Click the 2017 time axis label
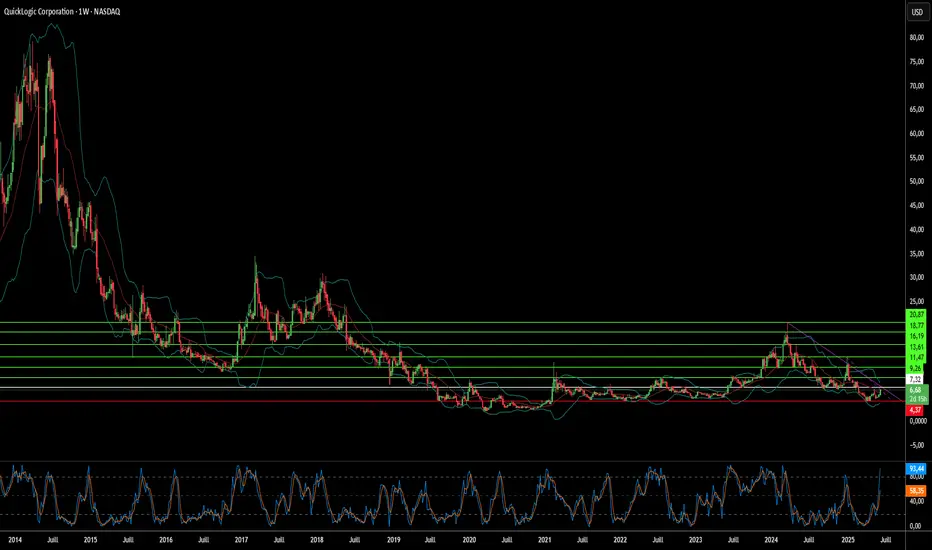 click(241, 540)
